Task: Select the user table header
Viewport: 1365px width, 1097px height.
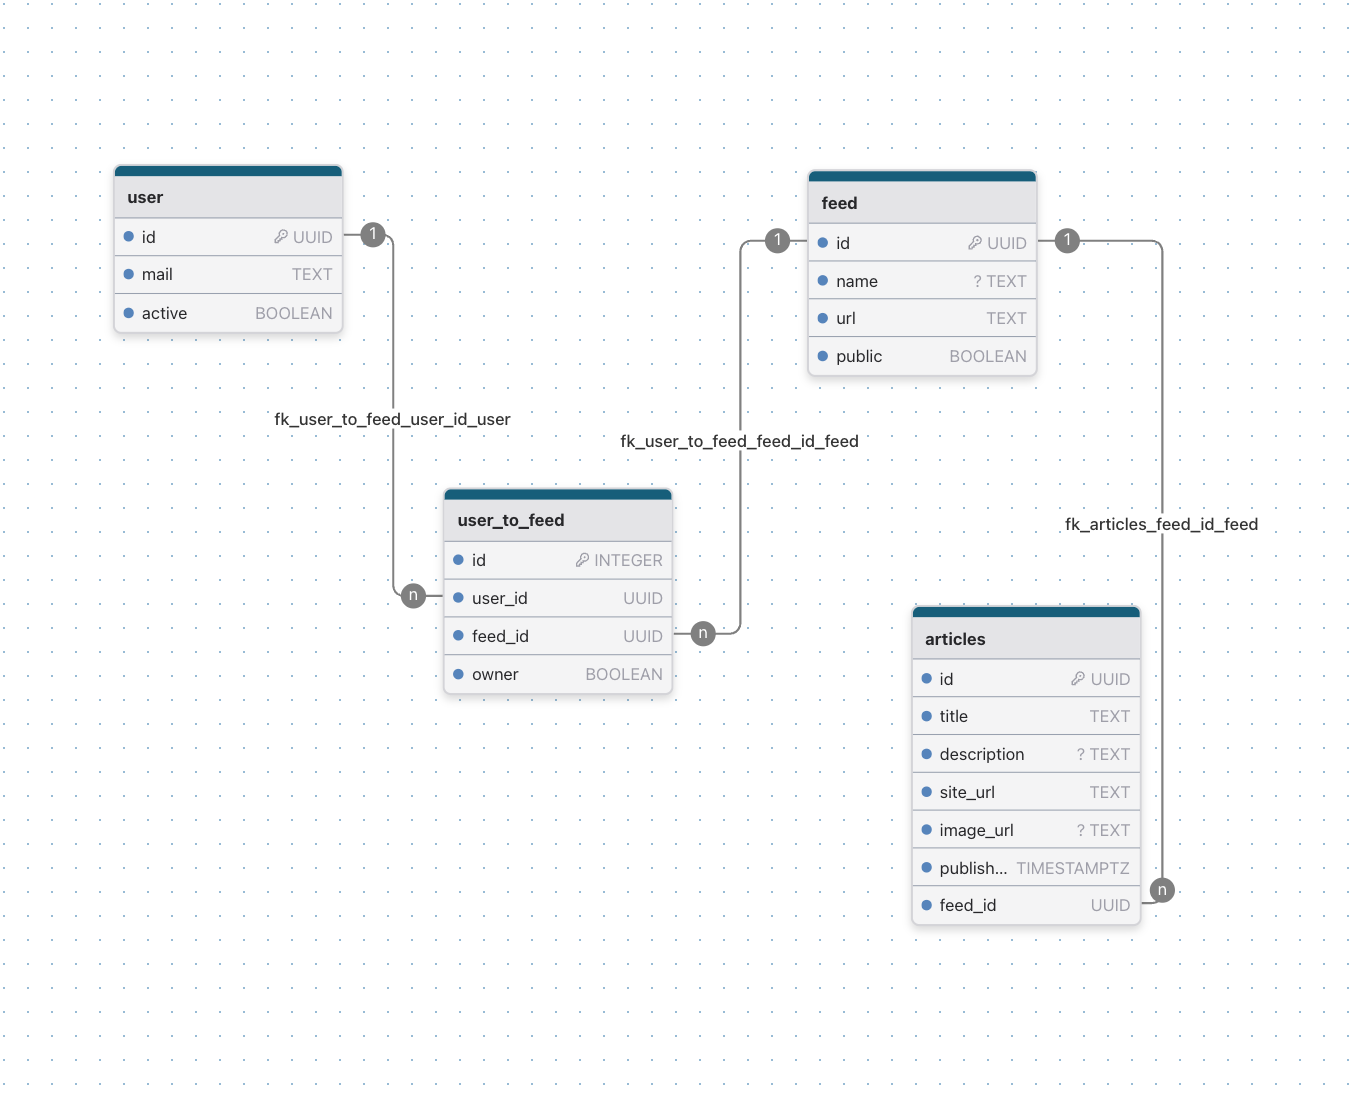Action: 228,197
